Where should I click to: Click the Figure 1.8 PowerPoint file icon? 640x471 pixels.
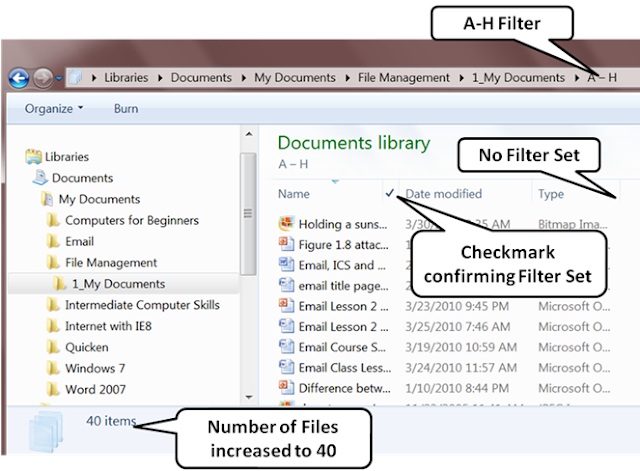click(x=287, y=244)
